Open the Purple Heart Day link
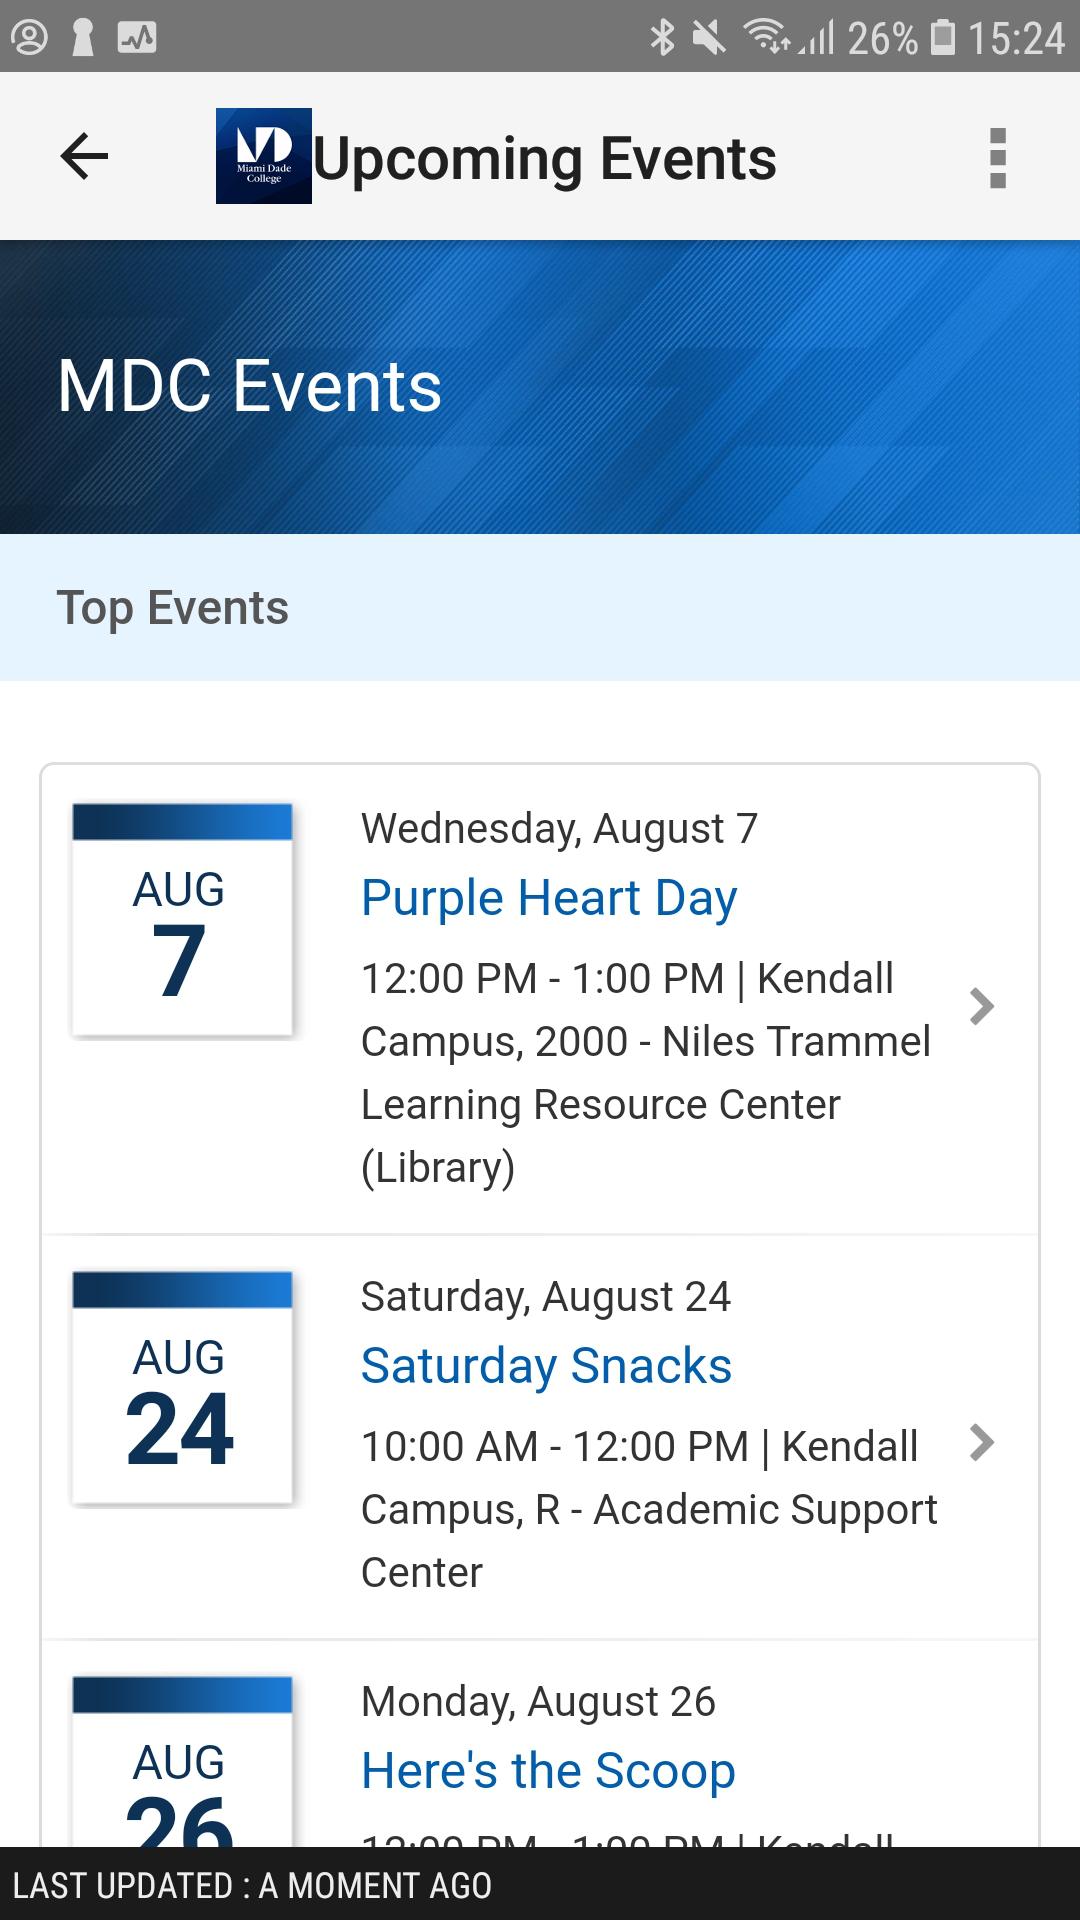 pos(549,897)
